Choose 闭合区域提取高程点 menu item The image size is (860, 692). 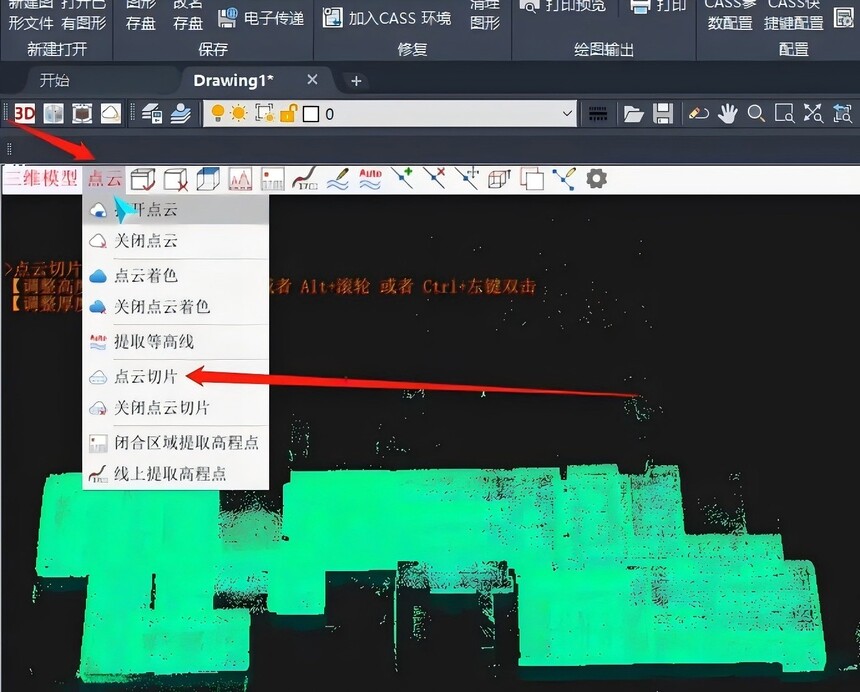[x=176, y=443]
